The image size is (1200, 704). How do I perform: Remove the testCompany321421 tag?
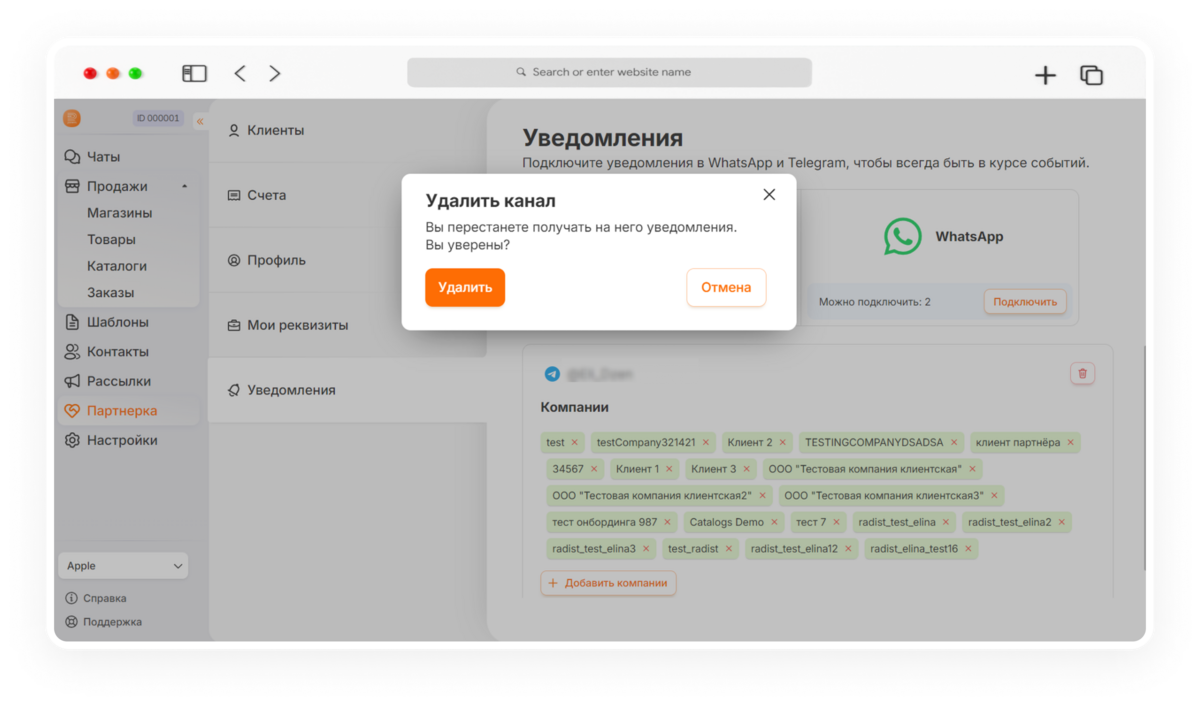pos(705,442)
